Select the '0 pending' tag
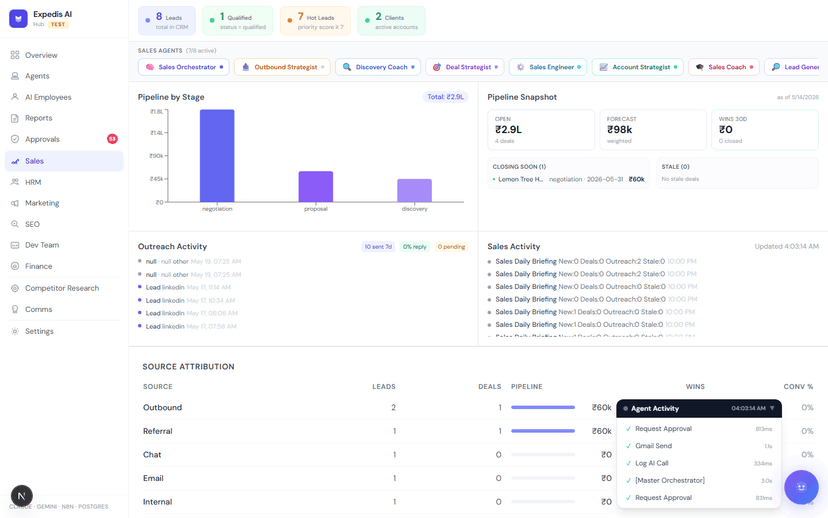 tap(451, 247)
